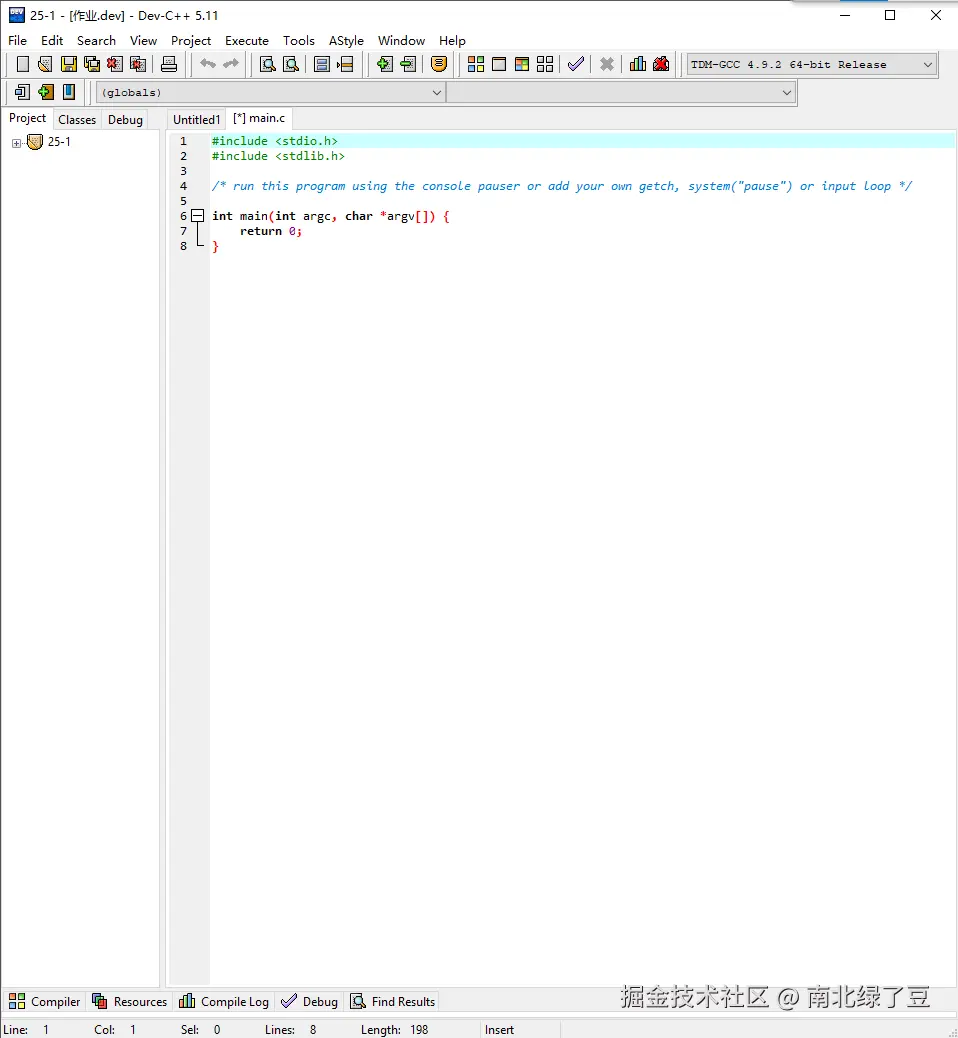Click the Undo arrow icon
Viewport: 958px width, 1038px height.
tap(208, 64)
